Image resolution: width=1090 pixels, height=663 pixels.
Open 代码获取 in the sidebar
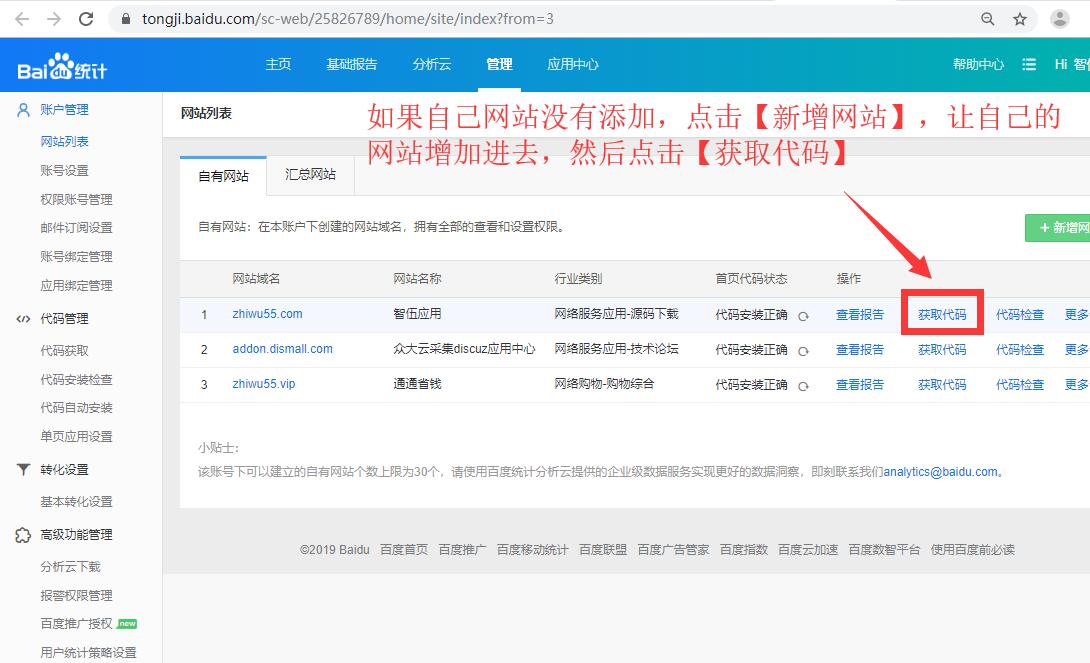[64, 351]
